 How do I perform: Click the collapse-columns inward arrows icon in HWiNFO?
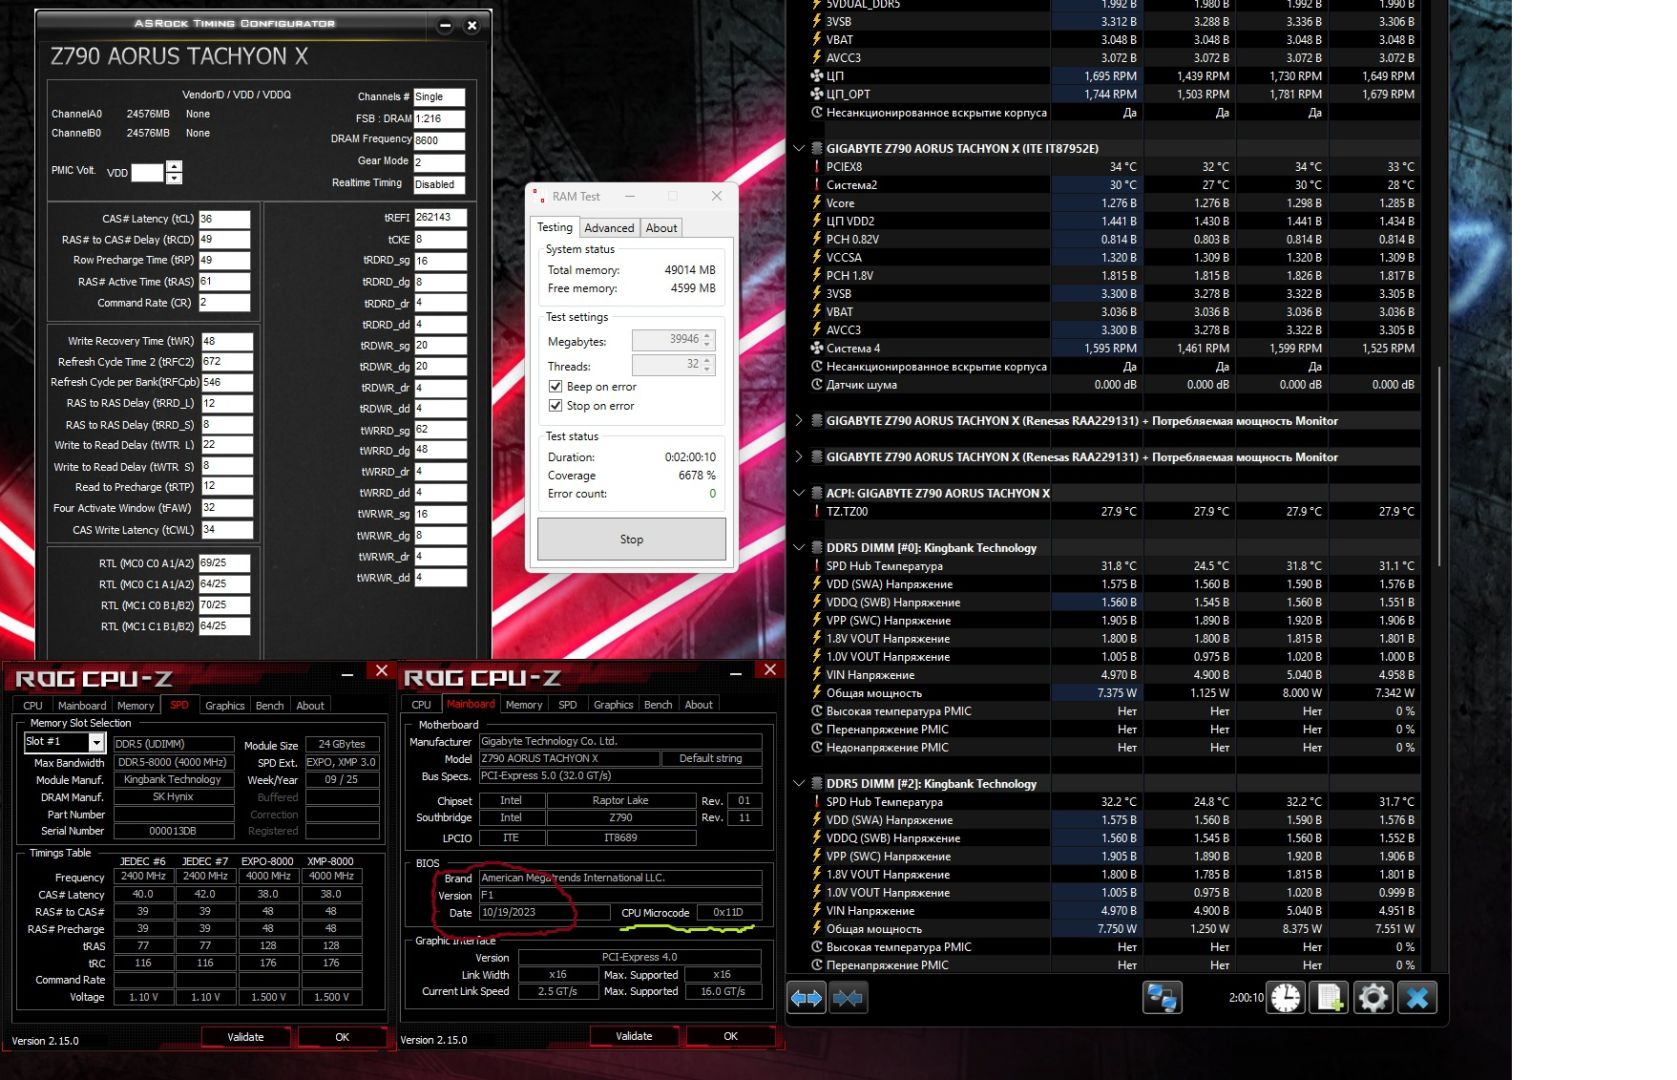coord(848,997)
